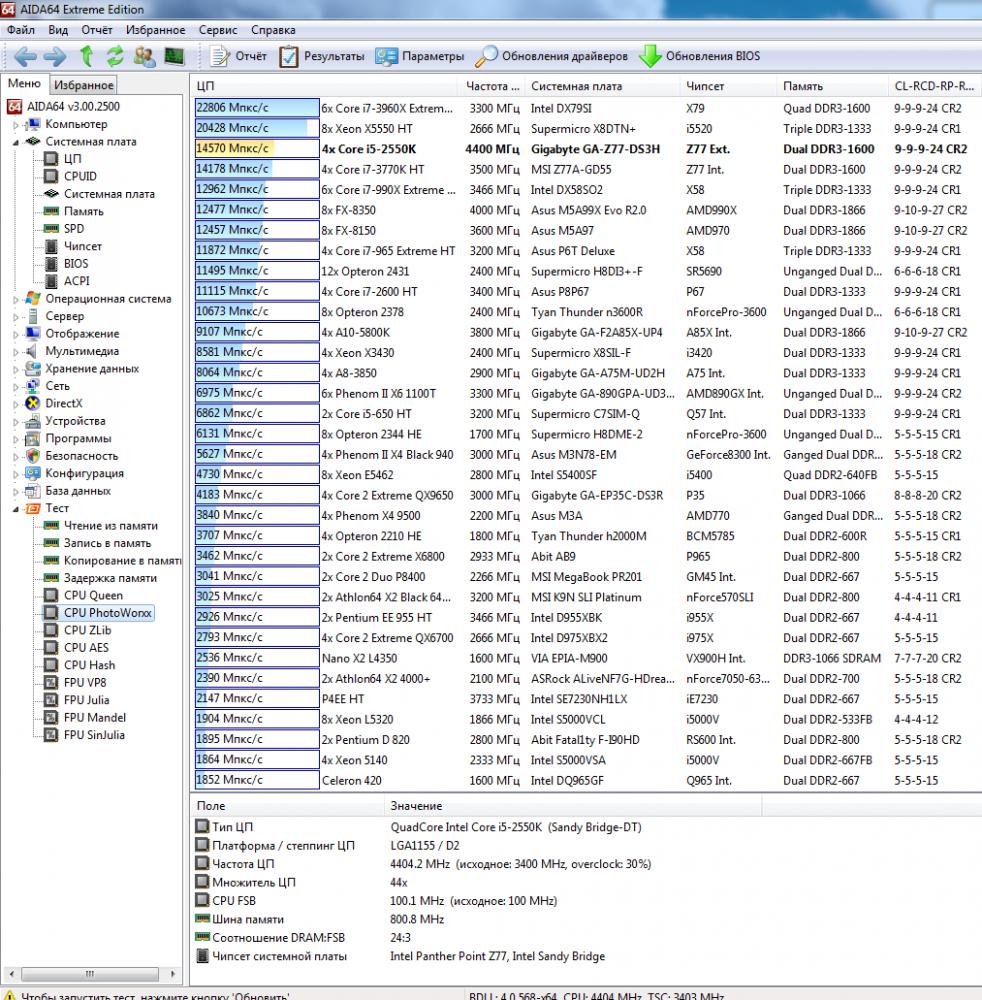982x1000 pixels.
Task: Sort by Системная плата column header
Action: point(601,86)
